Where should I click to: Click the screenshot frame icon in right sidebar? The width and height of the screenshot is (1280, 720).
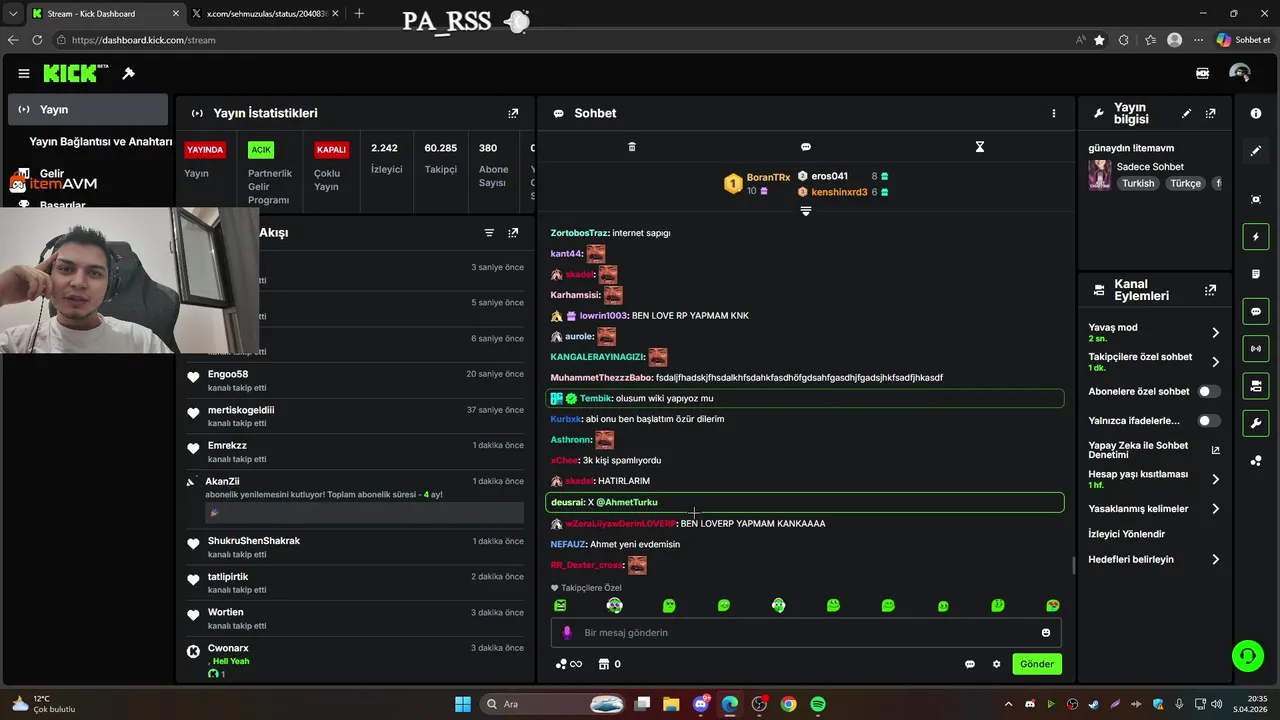(x=1256, y=199)
